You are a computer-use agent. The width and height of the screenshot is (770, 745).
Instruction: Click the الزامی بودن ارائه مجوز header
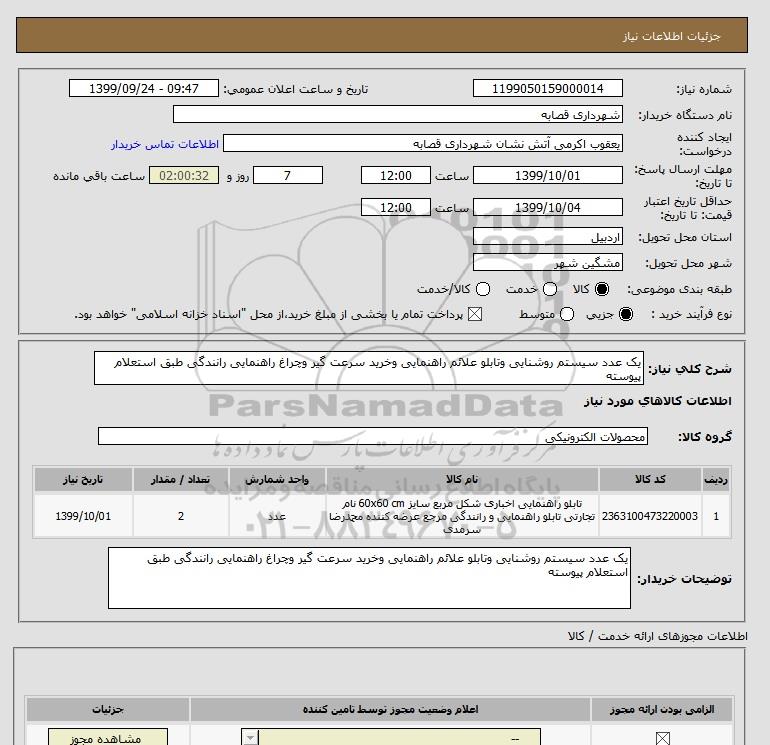coord(662,709)
